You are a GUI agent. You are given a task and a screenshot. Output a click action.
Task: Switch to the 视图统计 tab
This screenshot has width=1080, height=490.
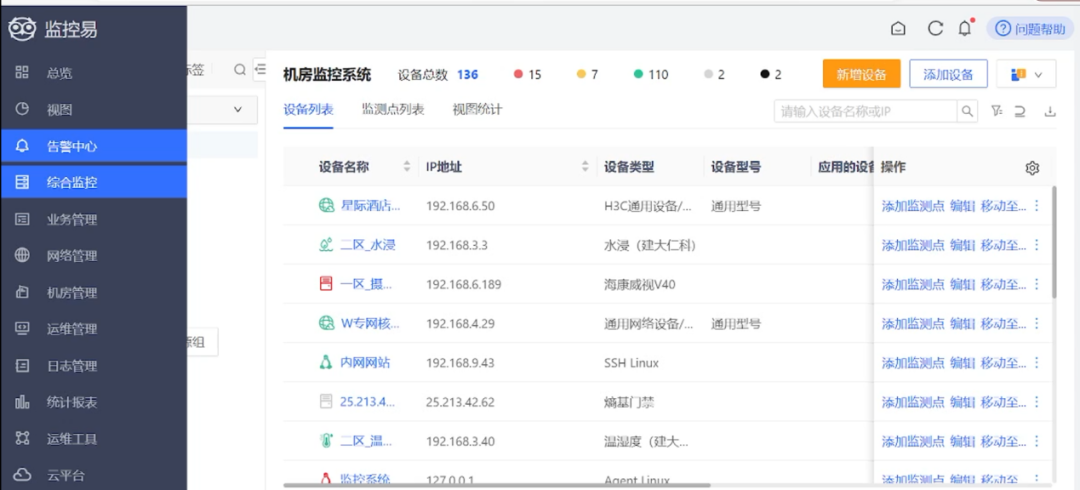(477, 110)
